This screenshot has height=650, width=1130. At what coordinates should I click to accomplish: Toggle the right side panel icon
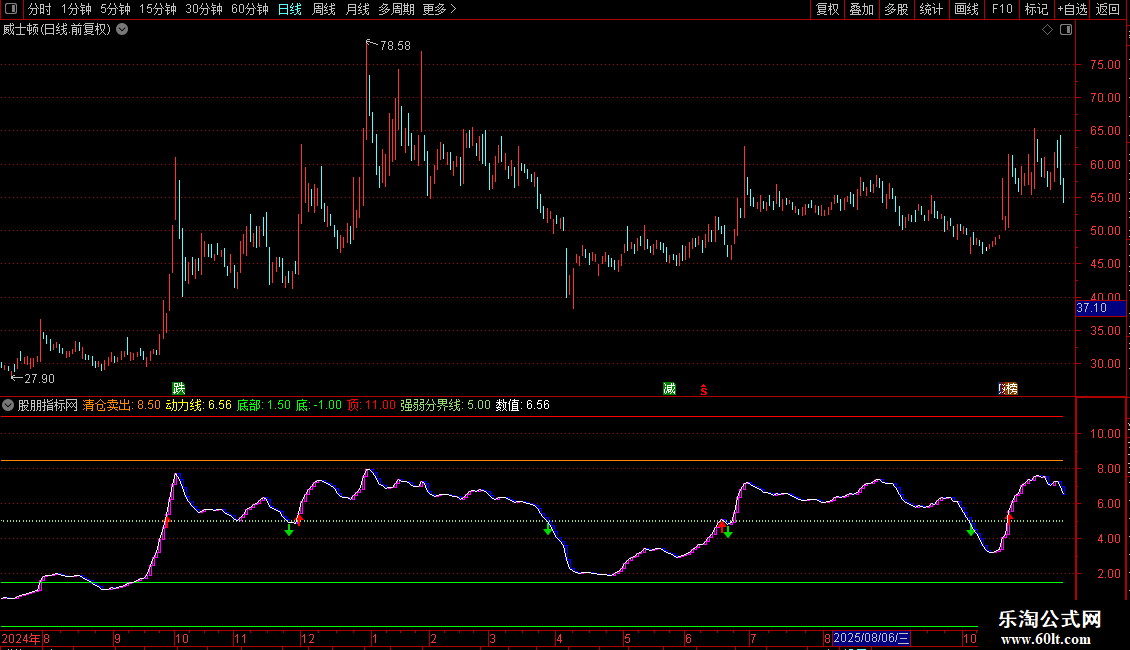pyautogui.click(x=1067, y=30)
